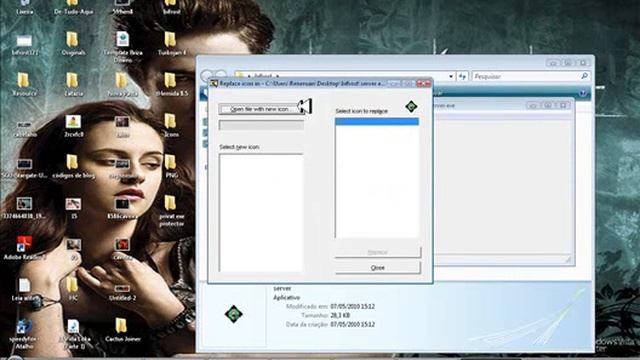
Task: Click the speedyfox Atalho shortcut on the desktop
Action: (x=24, y=334)
